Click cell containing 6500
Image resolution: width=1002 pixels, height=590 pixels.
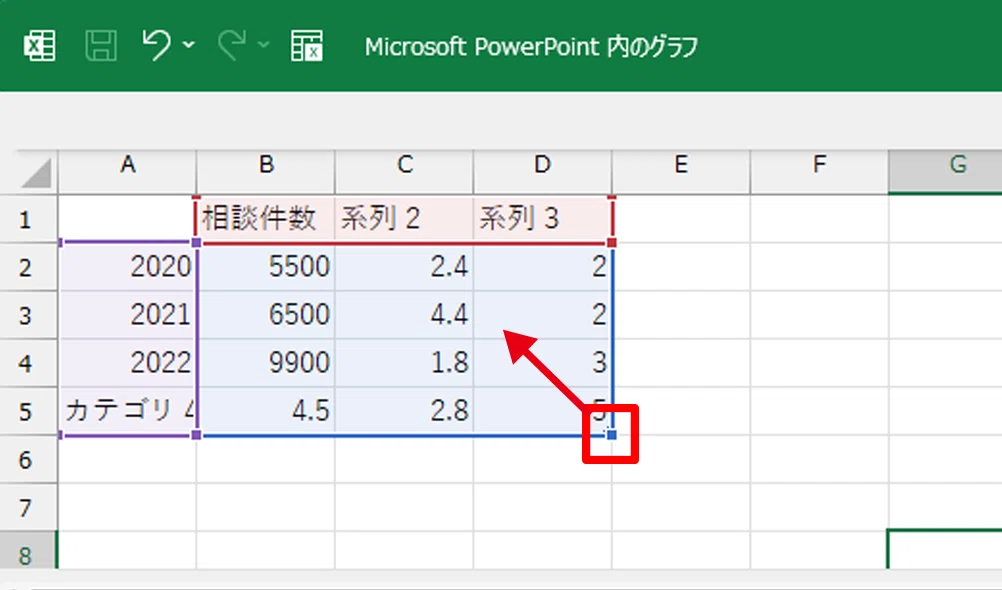(266, 315)
